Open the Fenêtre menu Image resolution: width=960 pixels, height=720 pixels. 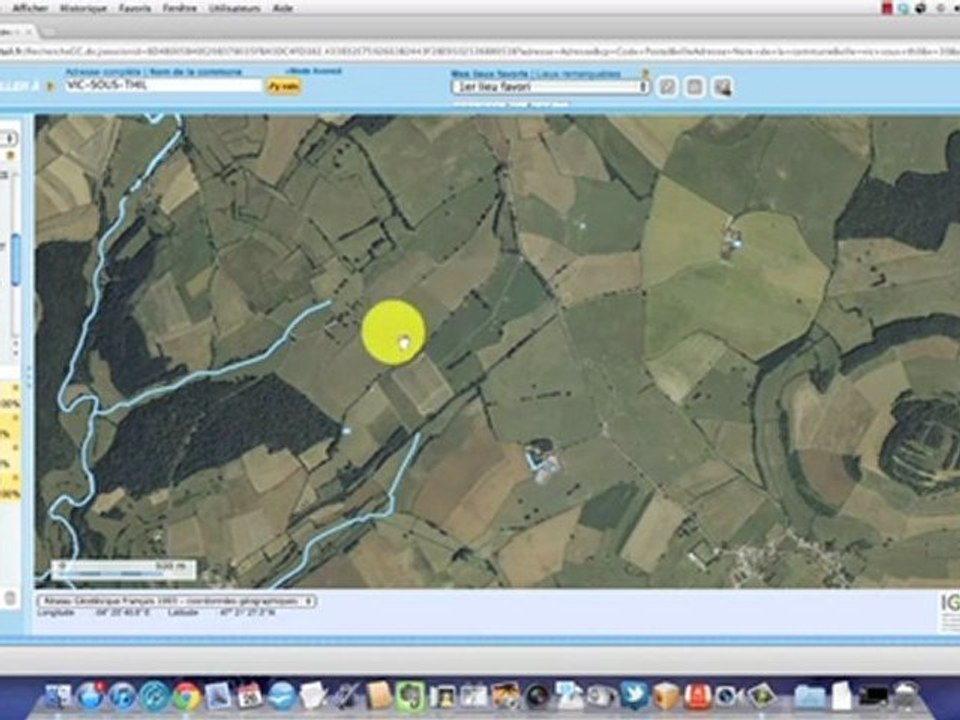click(x=179, y=8)
